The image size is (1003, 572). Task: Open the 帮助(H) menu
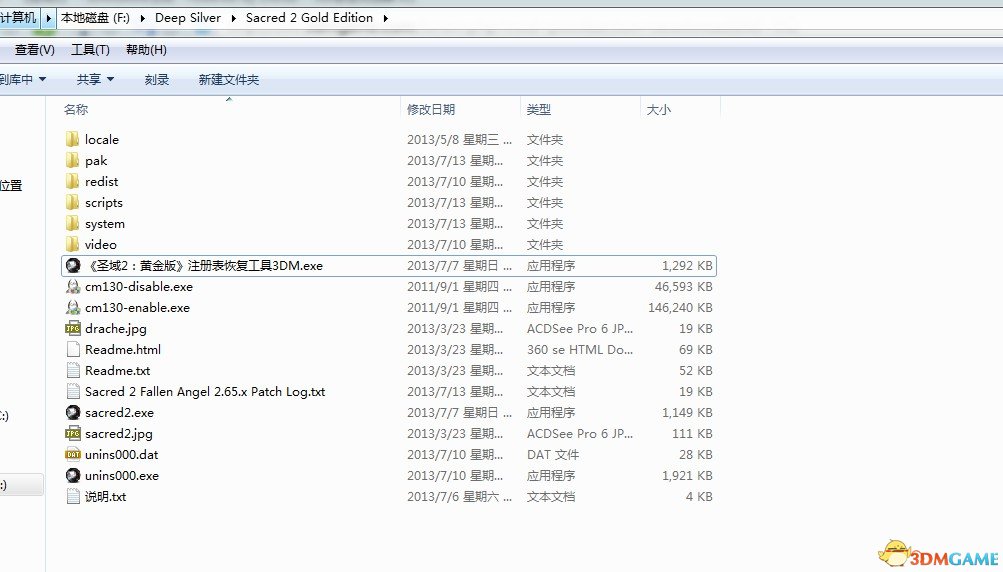coord(146,50)
